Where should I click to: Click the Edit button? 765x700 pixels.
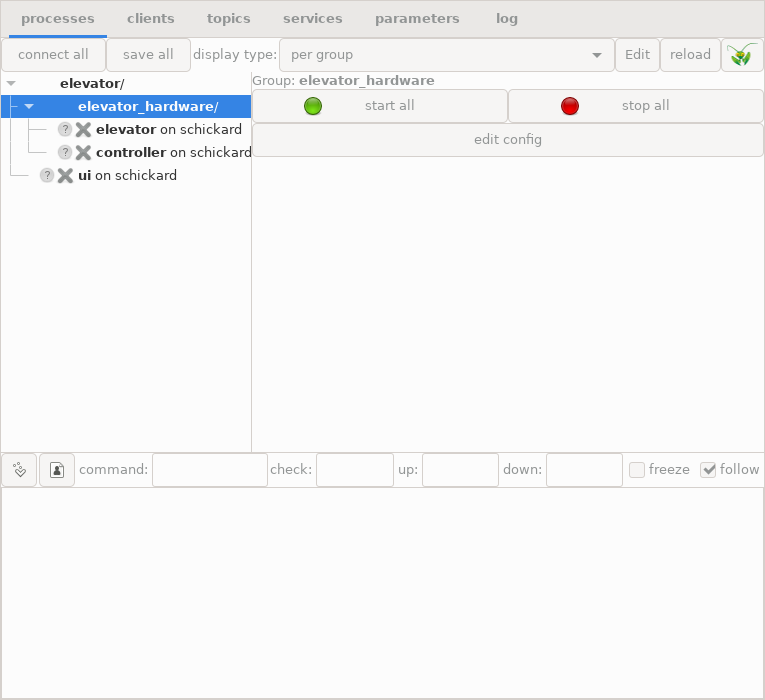[x=637, y=55]
